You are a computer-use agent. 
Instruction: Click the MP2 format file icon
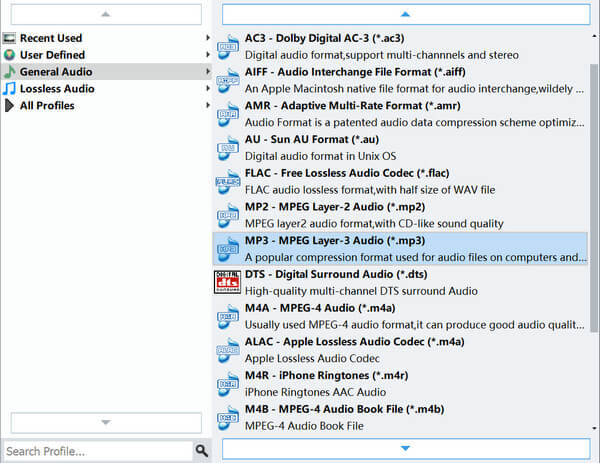[x=228, y=215]
